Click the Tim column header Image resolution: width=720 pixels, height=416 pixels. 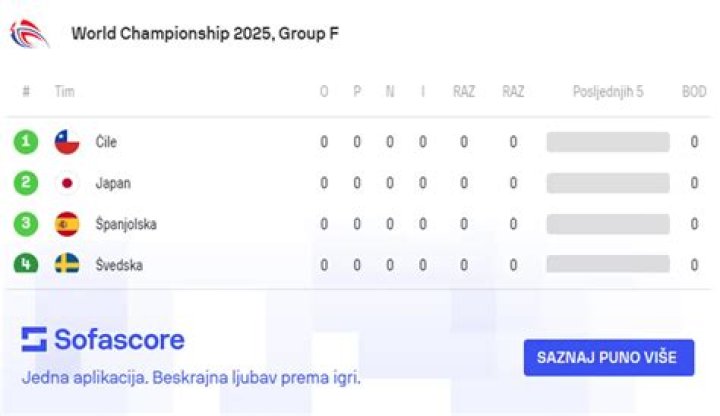[x=65, y=92]
